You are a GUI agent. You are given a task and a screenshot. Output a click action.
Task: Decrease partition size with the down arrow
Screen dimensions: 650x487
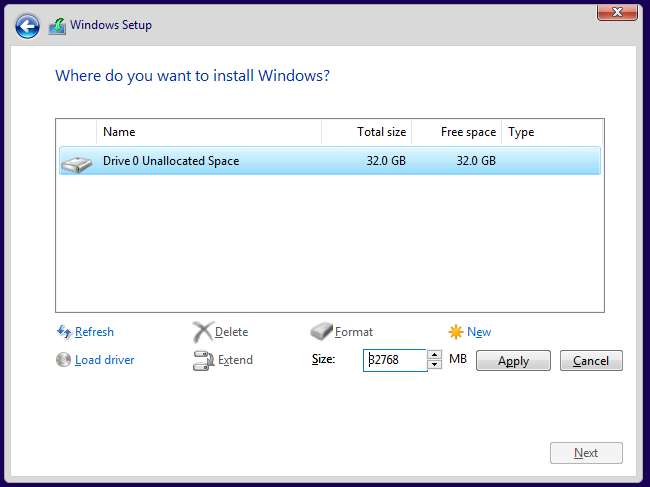(x=434, y=366)
